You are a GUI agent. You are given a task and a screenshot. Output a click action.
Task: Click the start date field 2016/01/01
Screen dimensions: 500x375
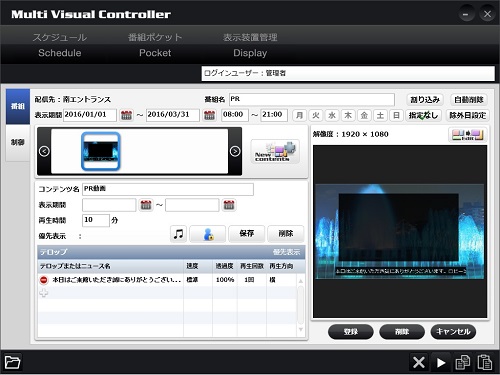pyautogui.click(x=90, y=115)
